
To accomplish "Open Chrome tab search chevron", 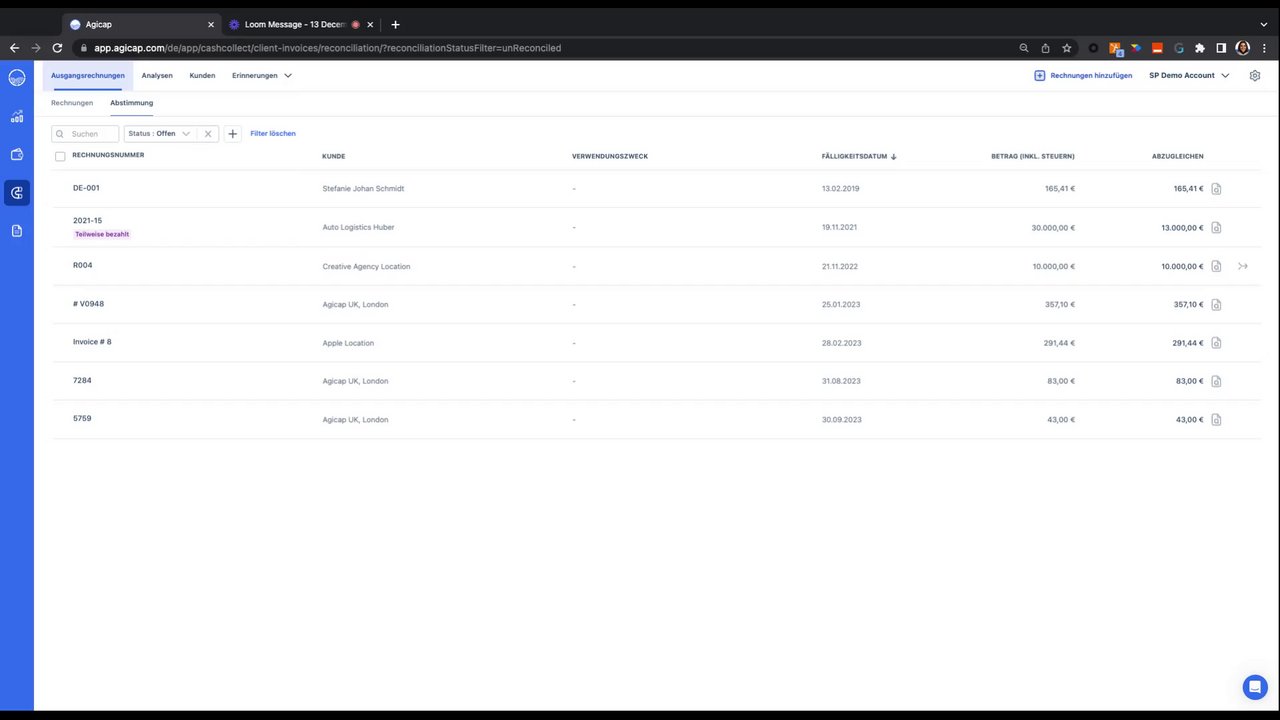I will pos(1264,24).
